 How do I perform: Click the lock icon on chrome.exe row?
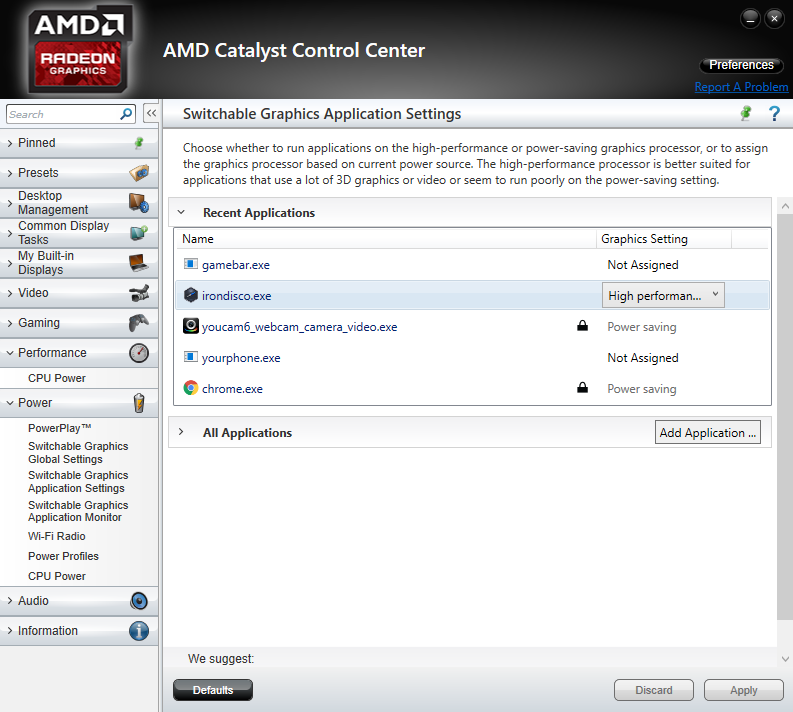click(x=583, y=388)
